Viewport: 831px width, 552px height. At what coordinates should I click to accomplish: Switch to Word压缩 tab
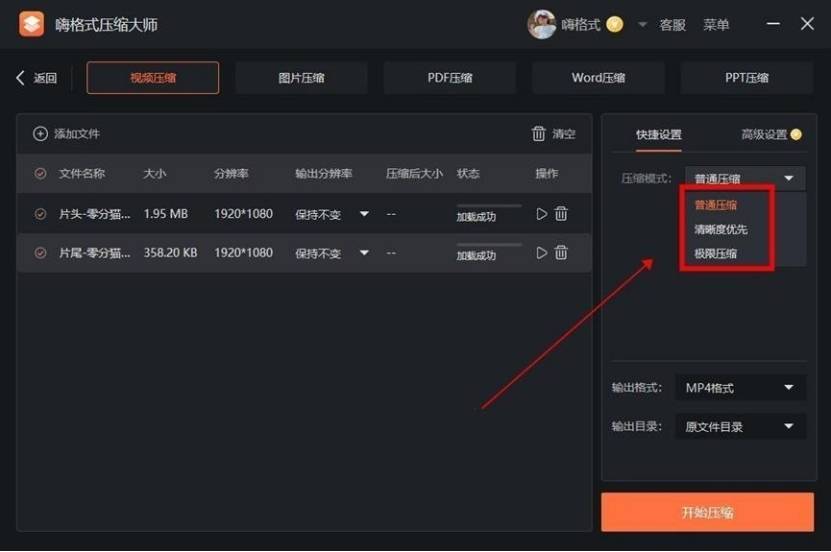[598, 78]
